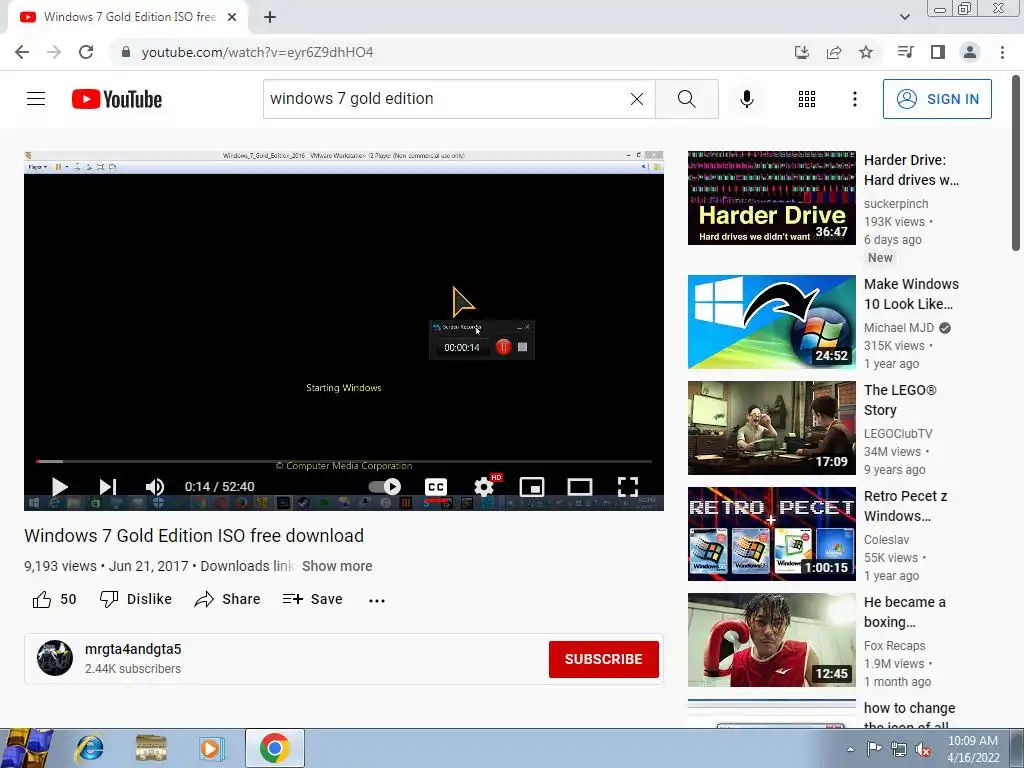Click the SIGN IN button
1024x768 pixels.
(937, 99)
